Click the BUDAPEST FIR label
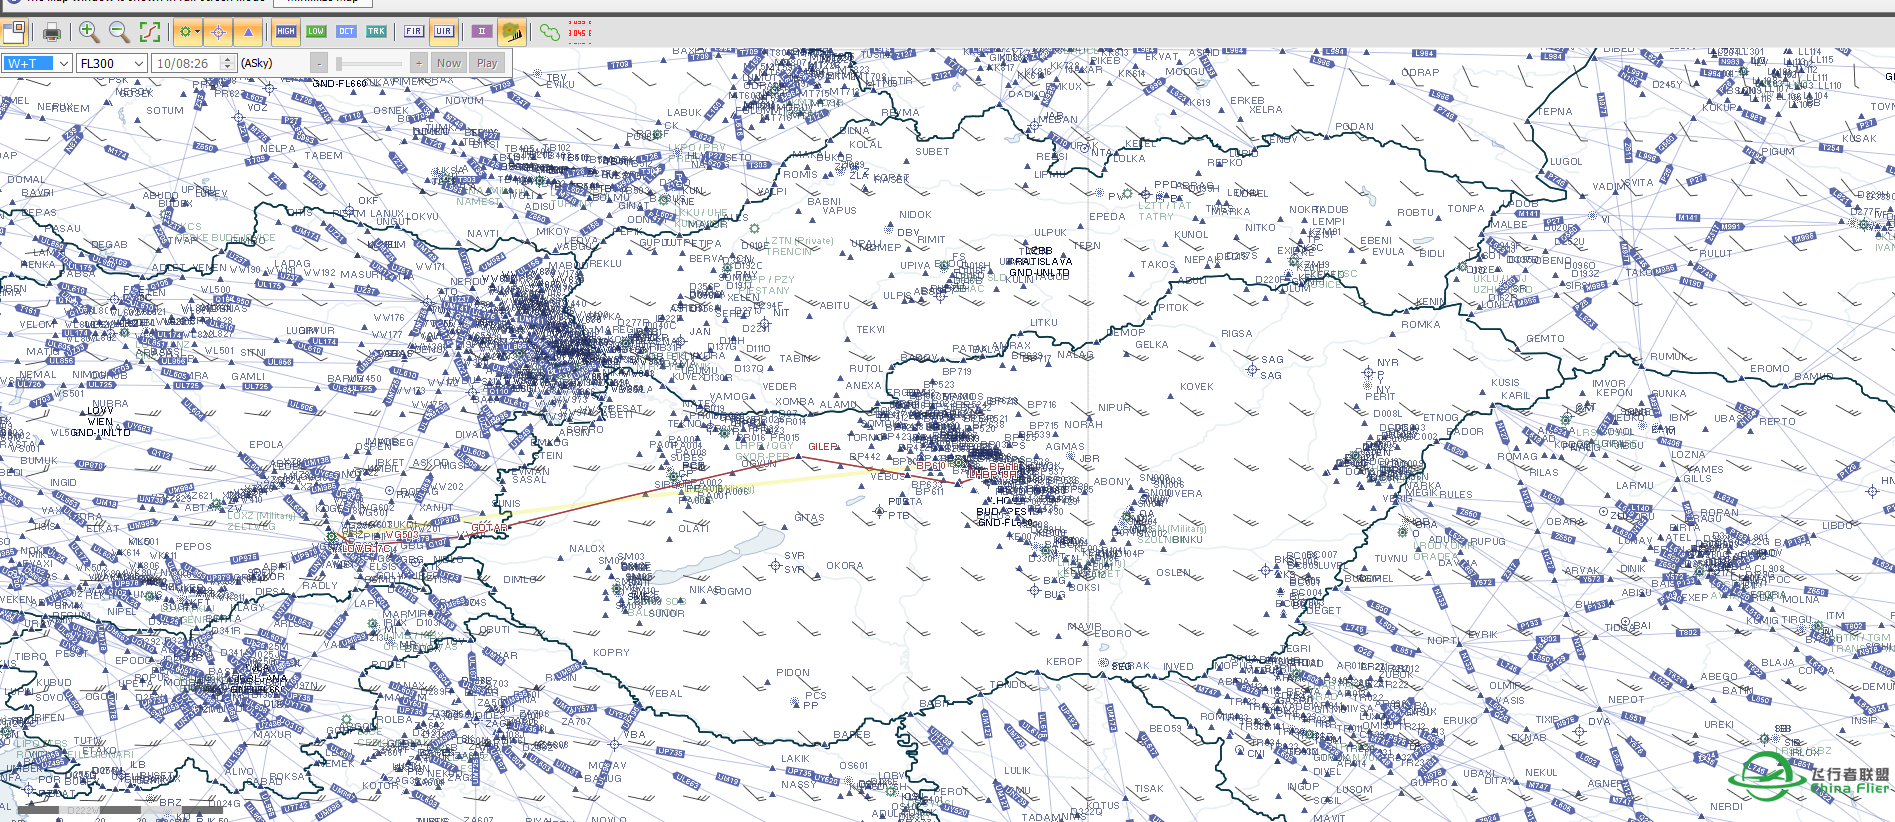The height and width of the screenshot is (822, 1895). point(1004,512)
